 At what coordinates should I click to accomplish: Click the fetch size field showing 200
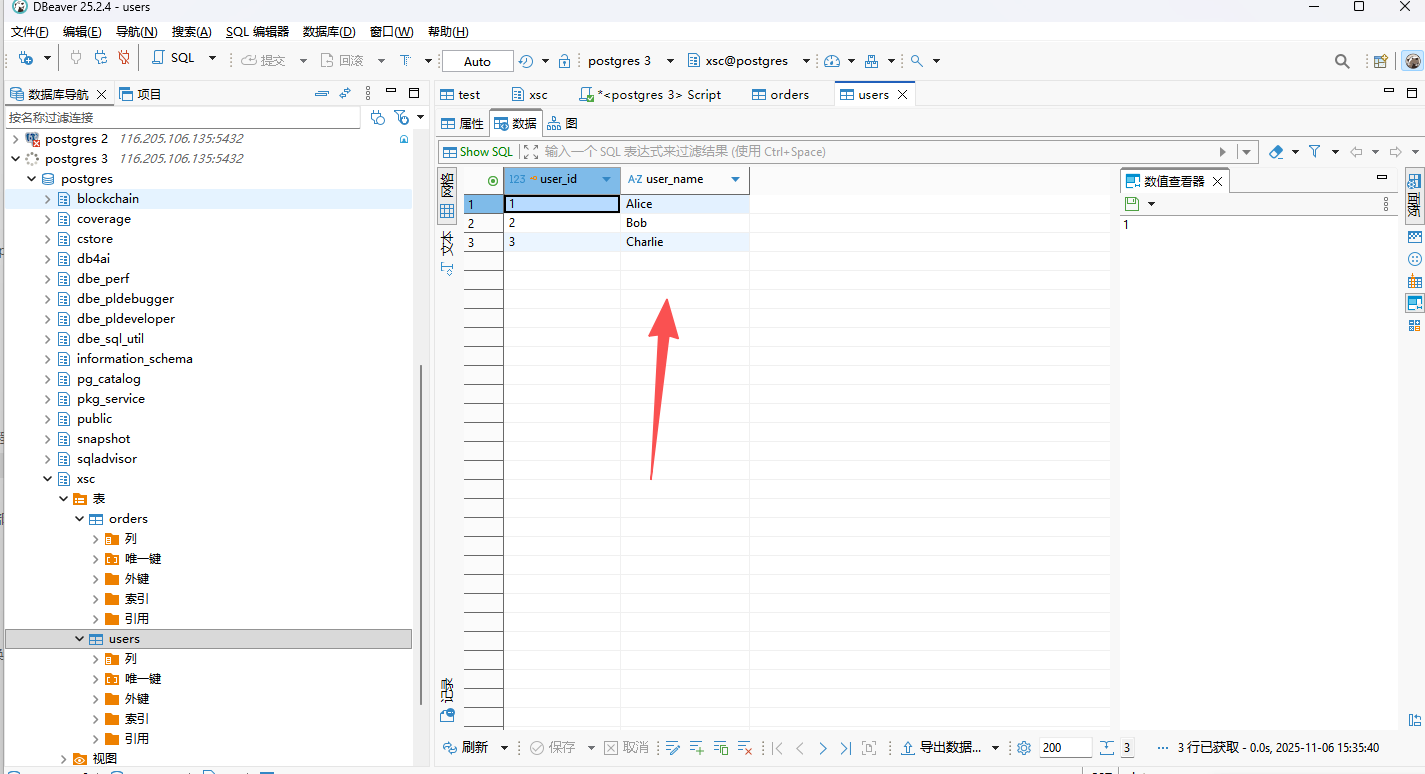coord(1064,748)
